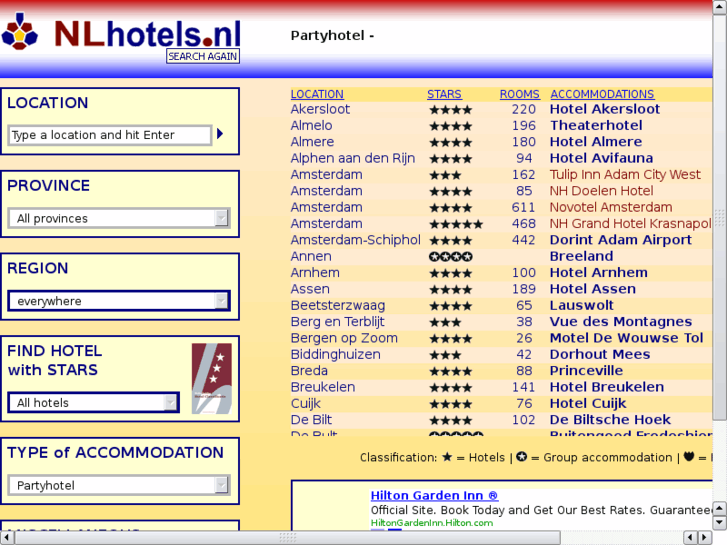
Task: Click the hotel stars classification image
Action: tap(212, 378)
